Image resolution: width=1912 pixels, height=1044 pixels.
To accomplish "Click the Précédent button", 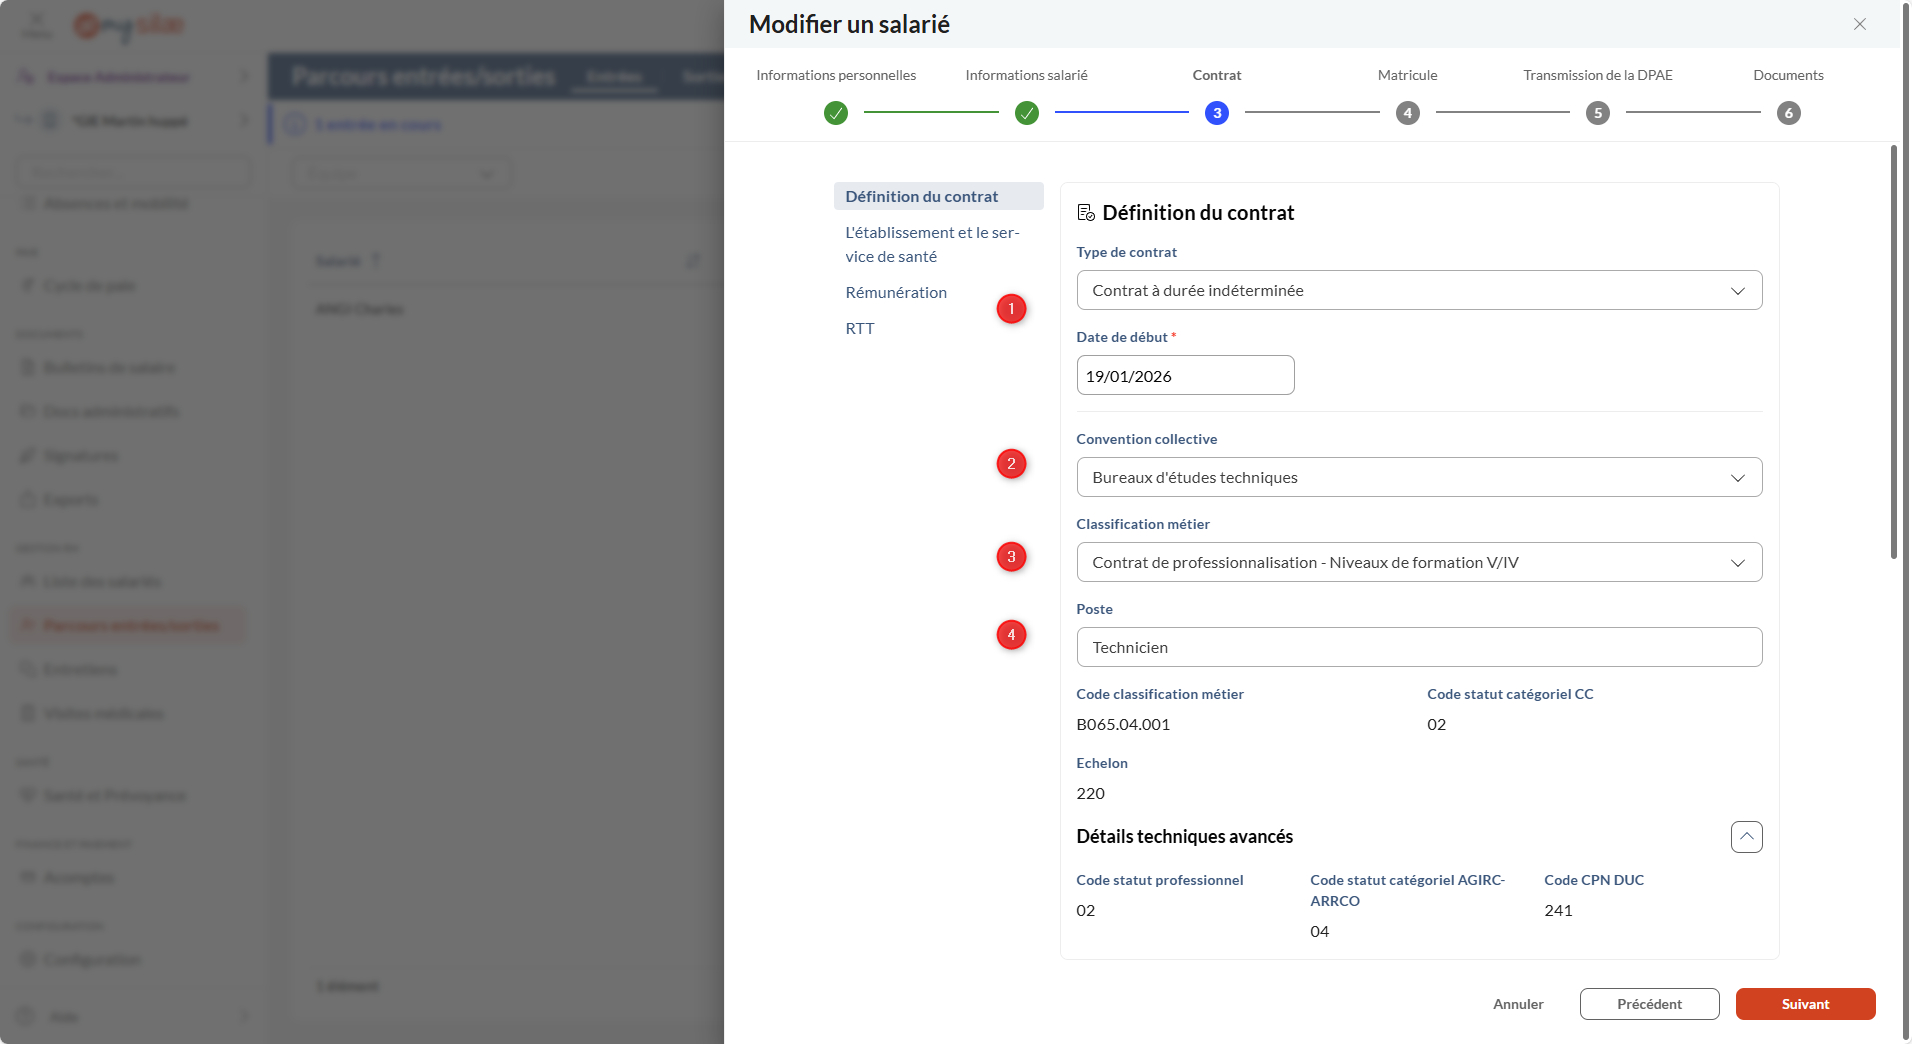I will point(1649,1004).
